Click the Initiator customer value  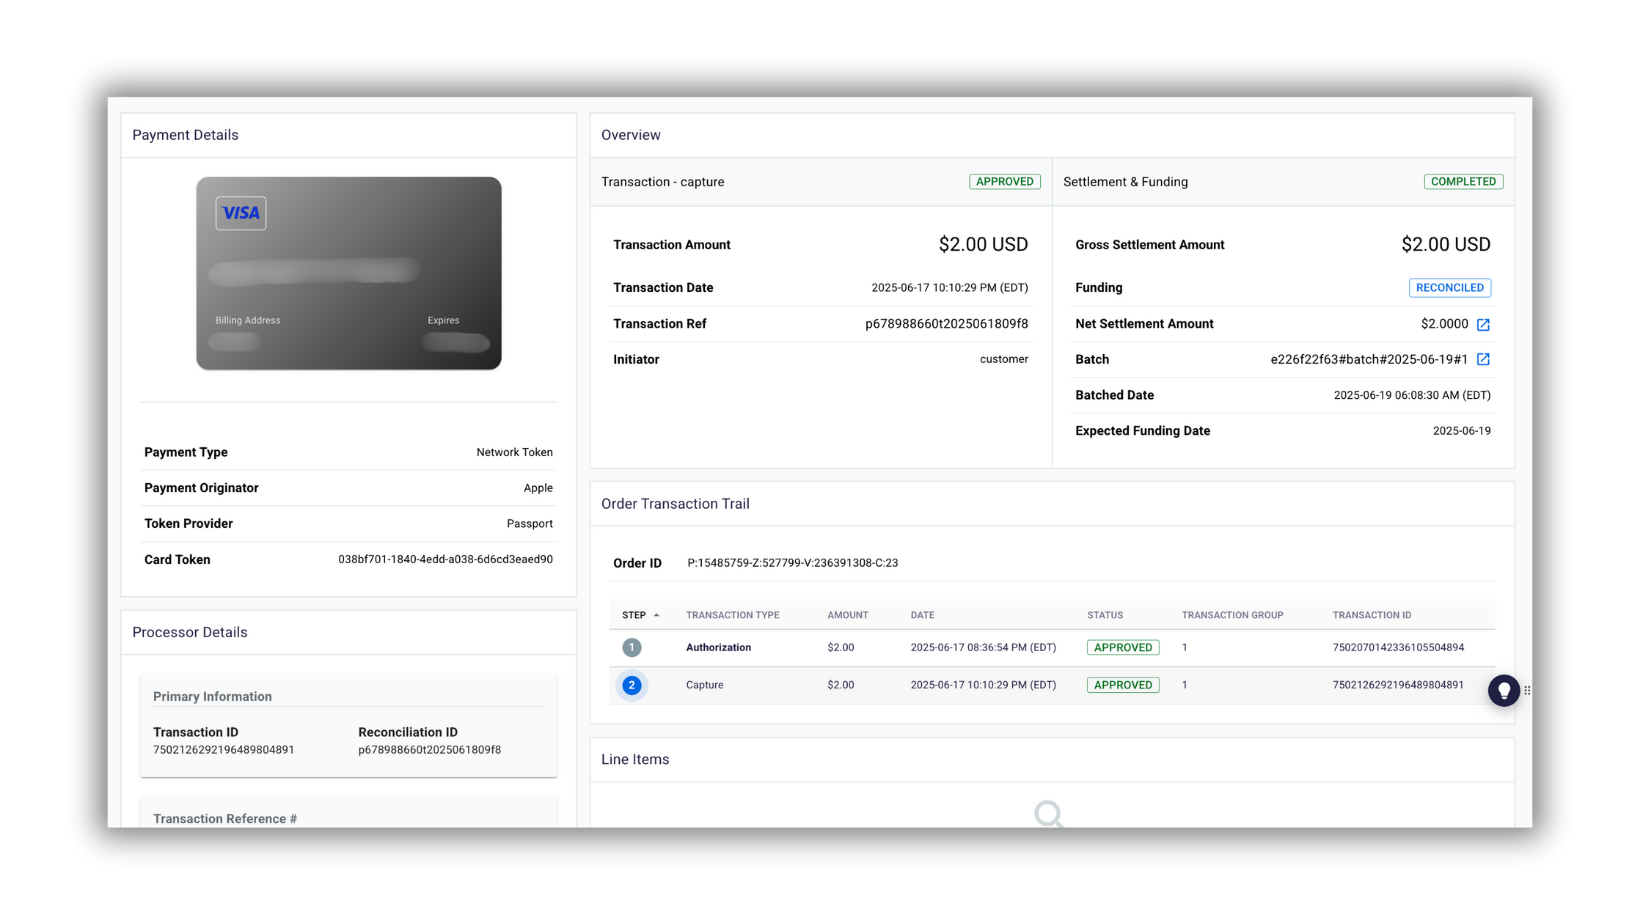pyautogui.click(x=1004, y=359)
